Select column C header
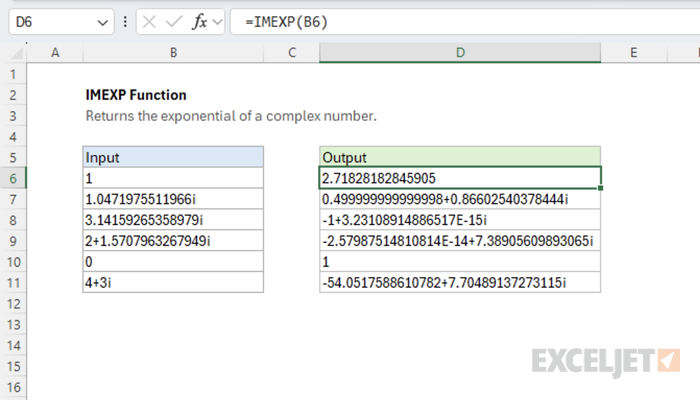This screenshot has width=700, height=400. point(292,53)
